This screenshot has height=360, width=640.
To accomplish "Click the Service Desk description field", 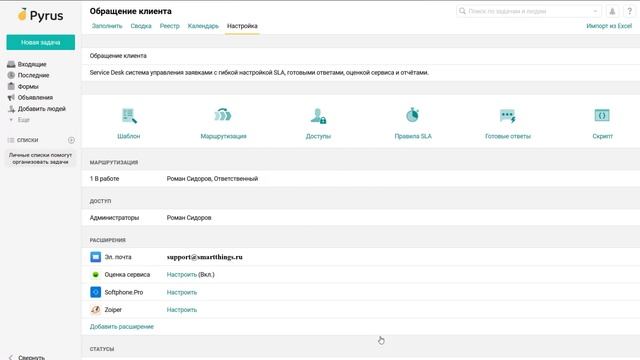I will coord(361,73).
